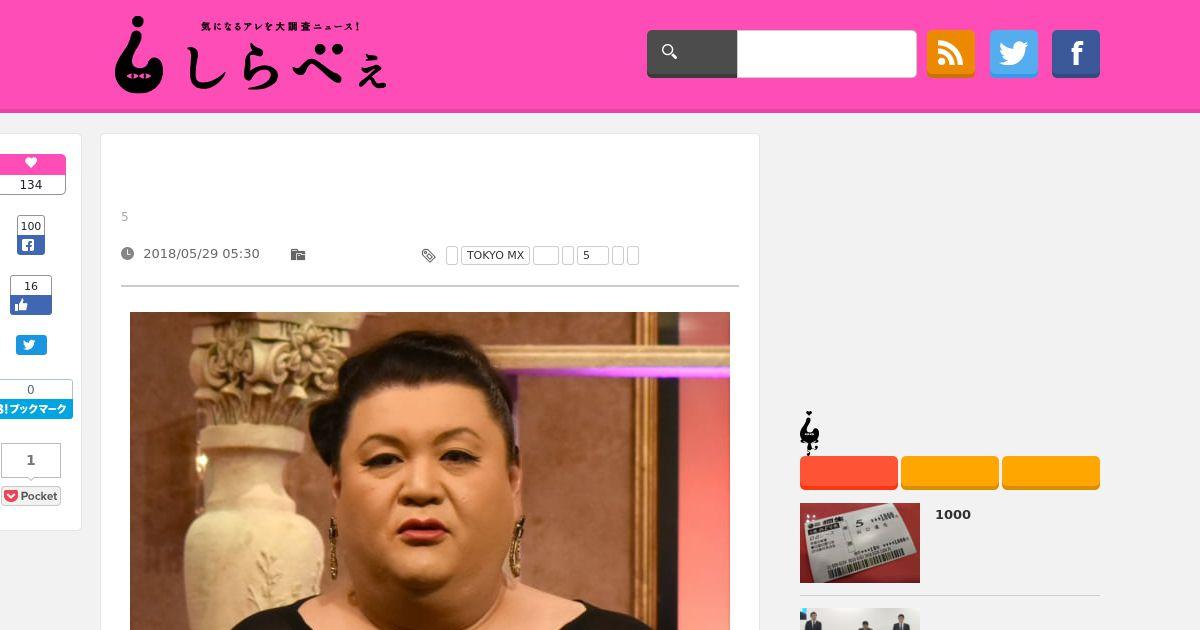The width and height of the screenshot is (1200, 630).
Task: Open the Shirabee site logo
Action: pyautogui.click(x=250, y=54)
